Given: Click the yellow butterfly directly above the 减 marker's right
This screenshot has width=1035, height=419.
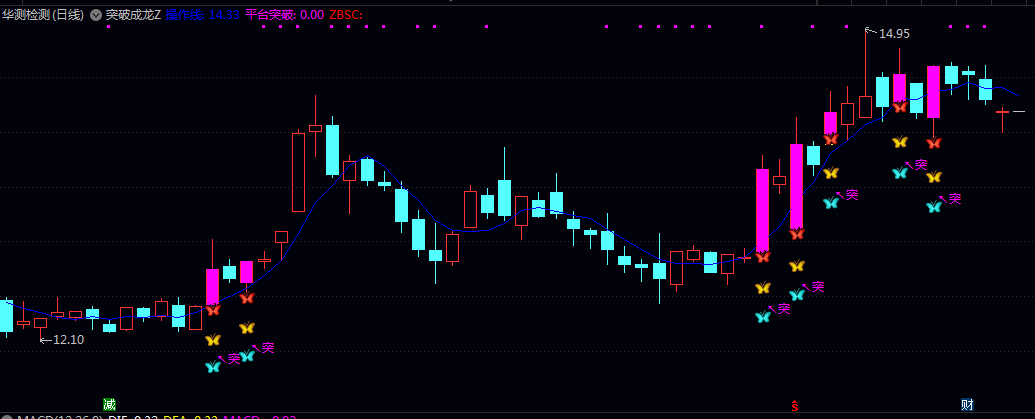Looking at the screenshot, I should (x=213, y=340).
